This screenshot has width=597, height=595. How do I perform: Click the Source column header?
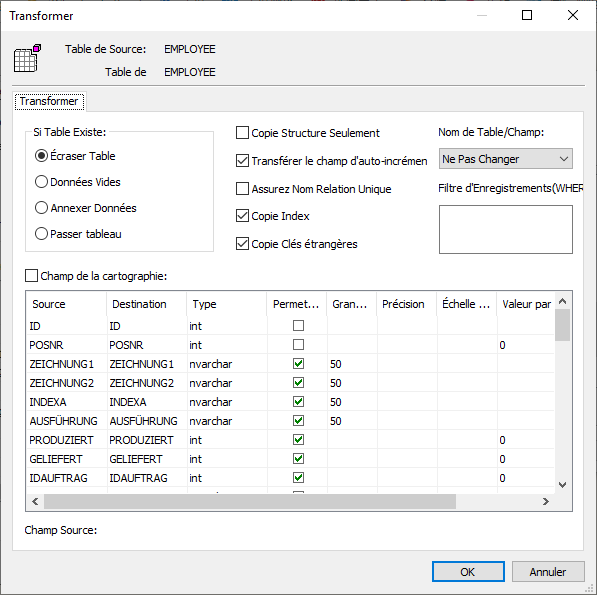tap(66, 304)
